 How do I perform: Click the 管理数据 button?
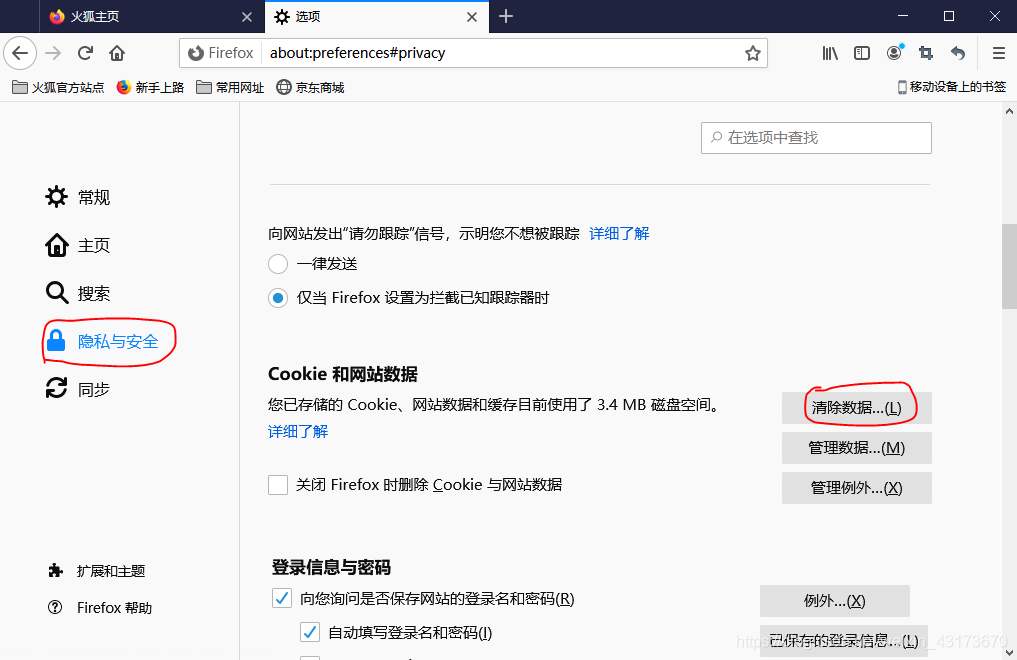click(857, 448)
